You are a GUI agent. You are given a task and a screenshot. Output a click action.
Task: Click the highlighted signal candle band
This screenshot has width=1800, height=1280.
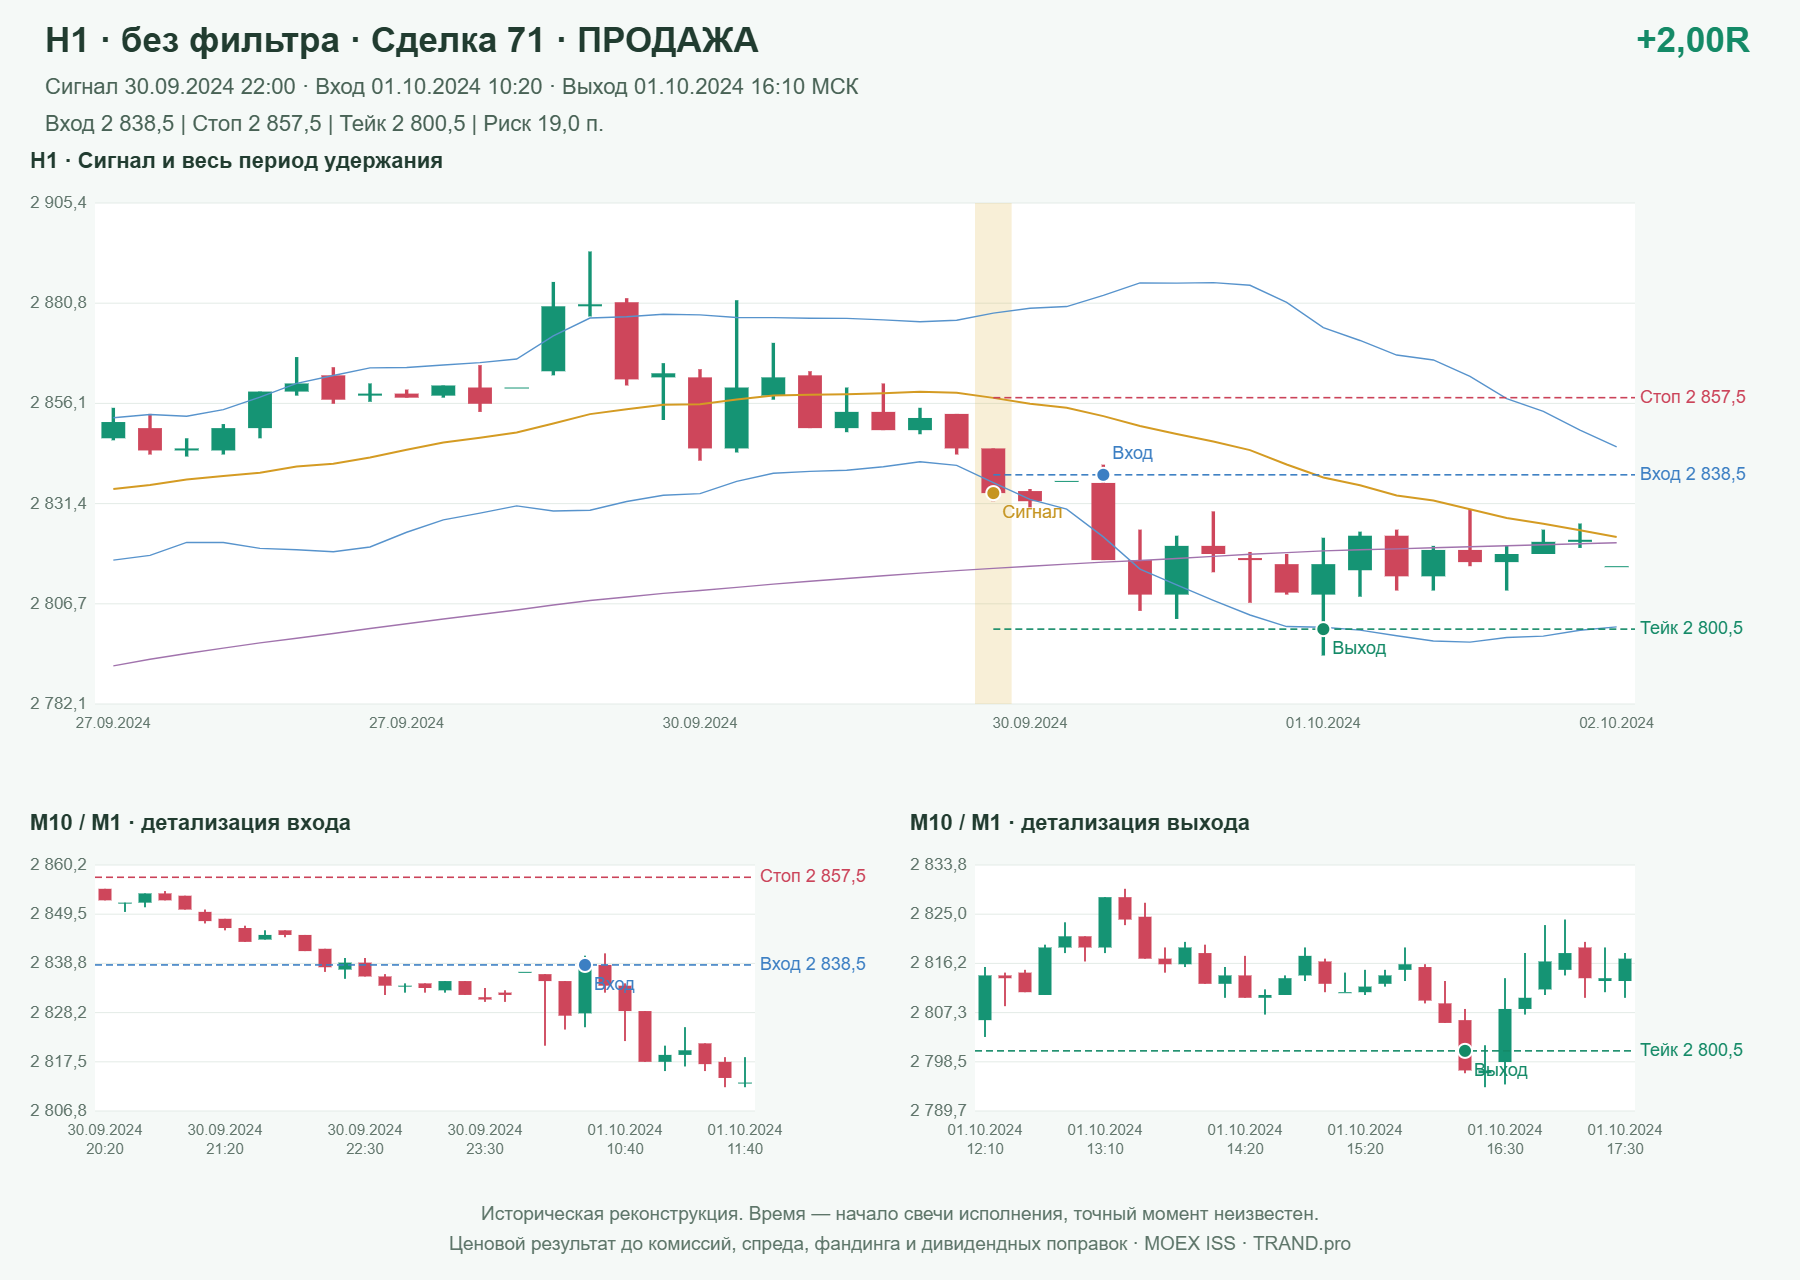[993, 453]
